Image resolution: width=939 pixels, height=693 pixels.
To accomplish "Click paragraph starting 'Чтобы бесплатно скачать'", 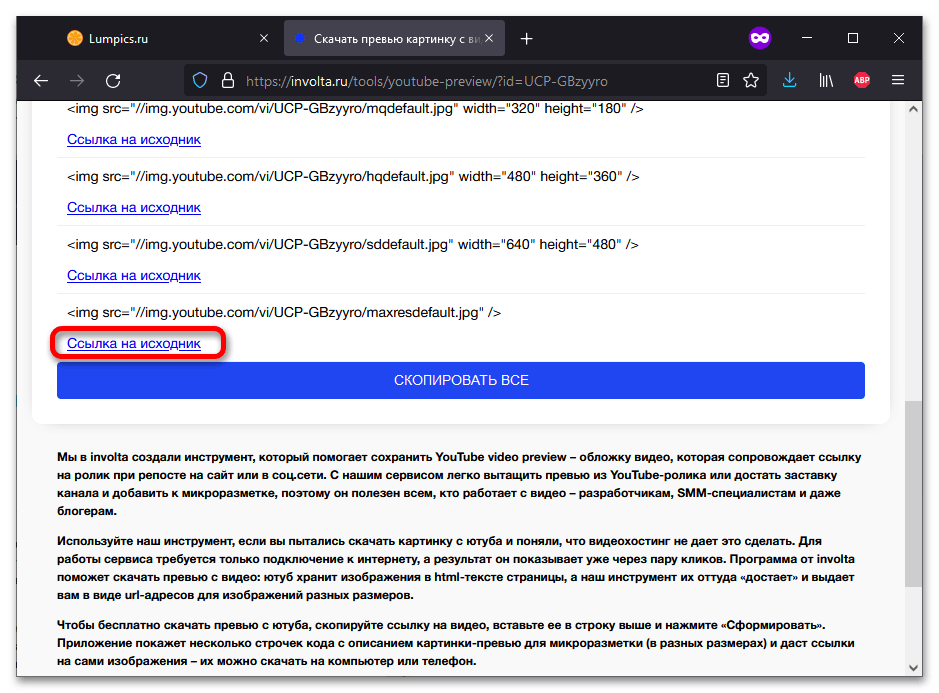I will coord(456,643).
